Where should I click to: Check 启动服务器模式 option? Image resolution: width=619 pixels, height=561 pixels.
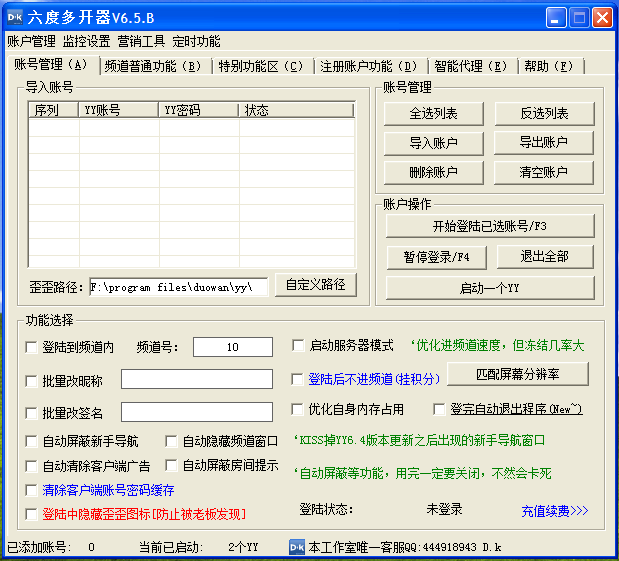click(x=298, y=346)
